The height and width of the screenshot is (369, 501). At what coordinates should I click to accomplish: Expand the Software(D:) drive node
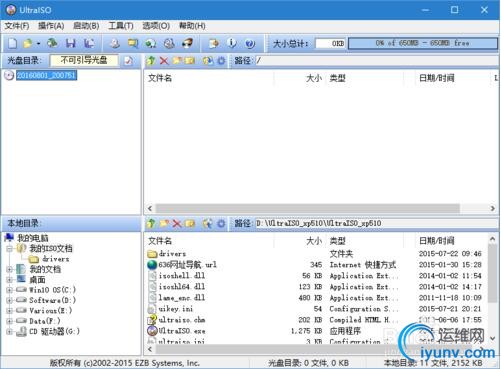click(9, 301)
